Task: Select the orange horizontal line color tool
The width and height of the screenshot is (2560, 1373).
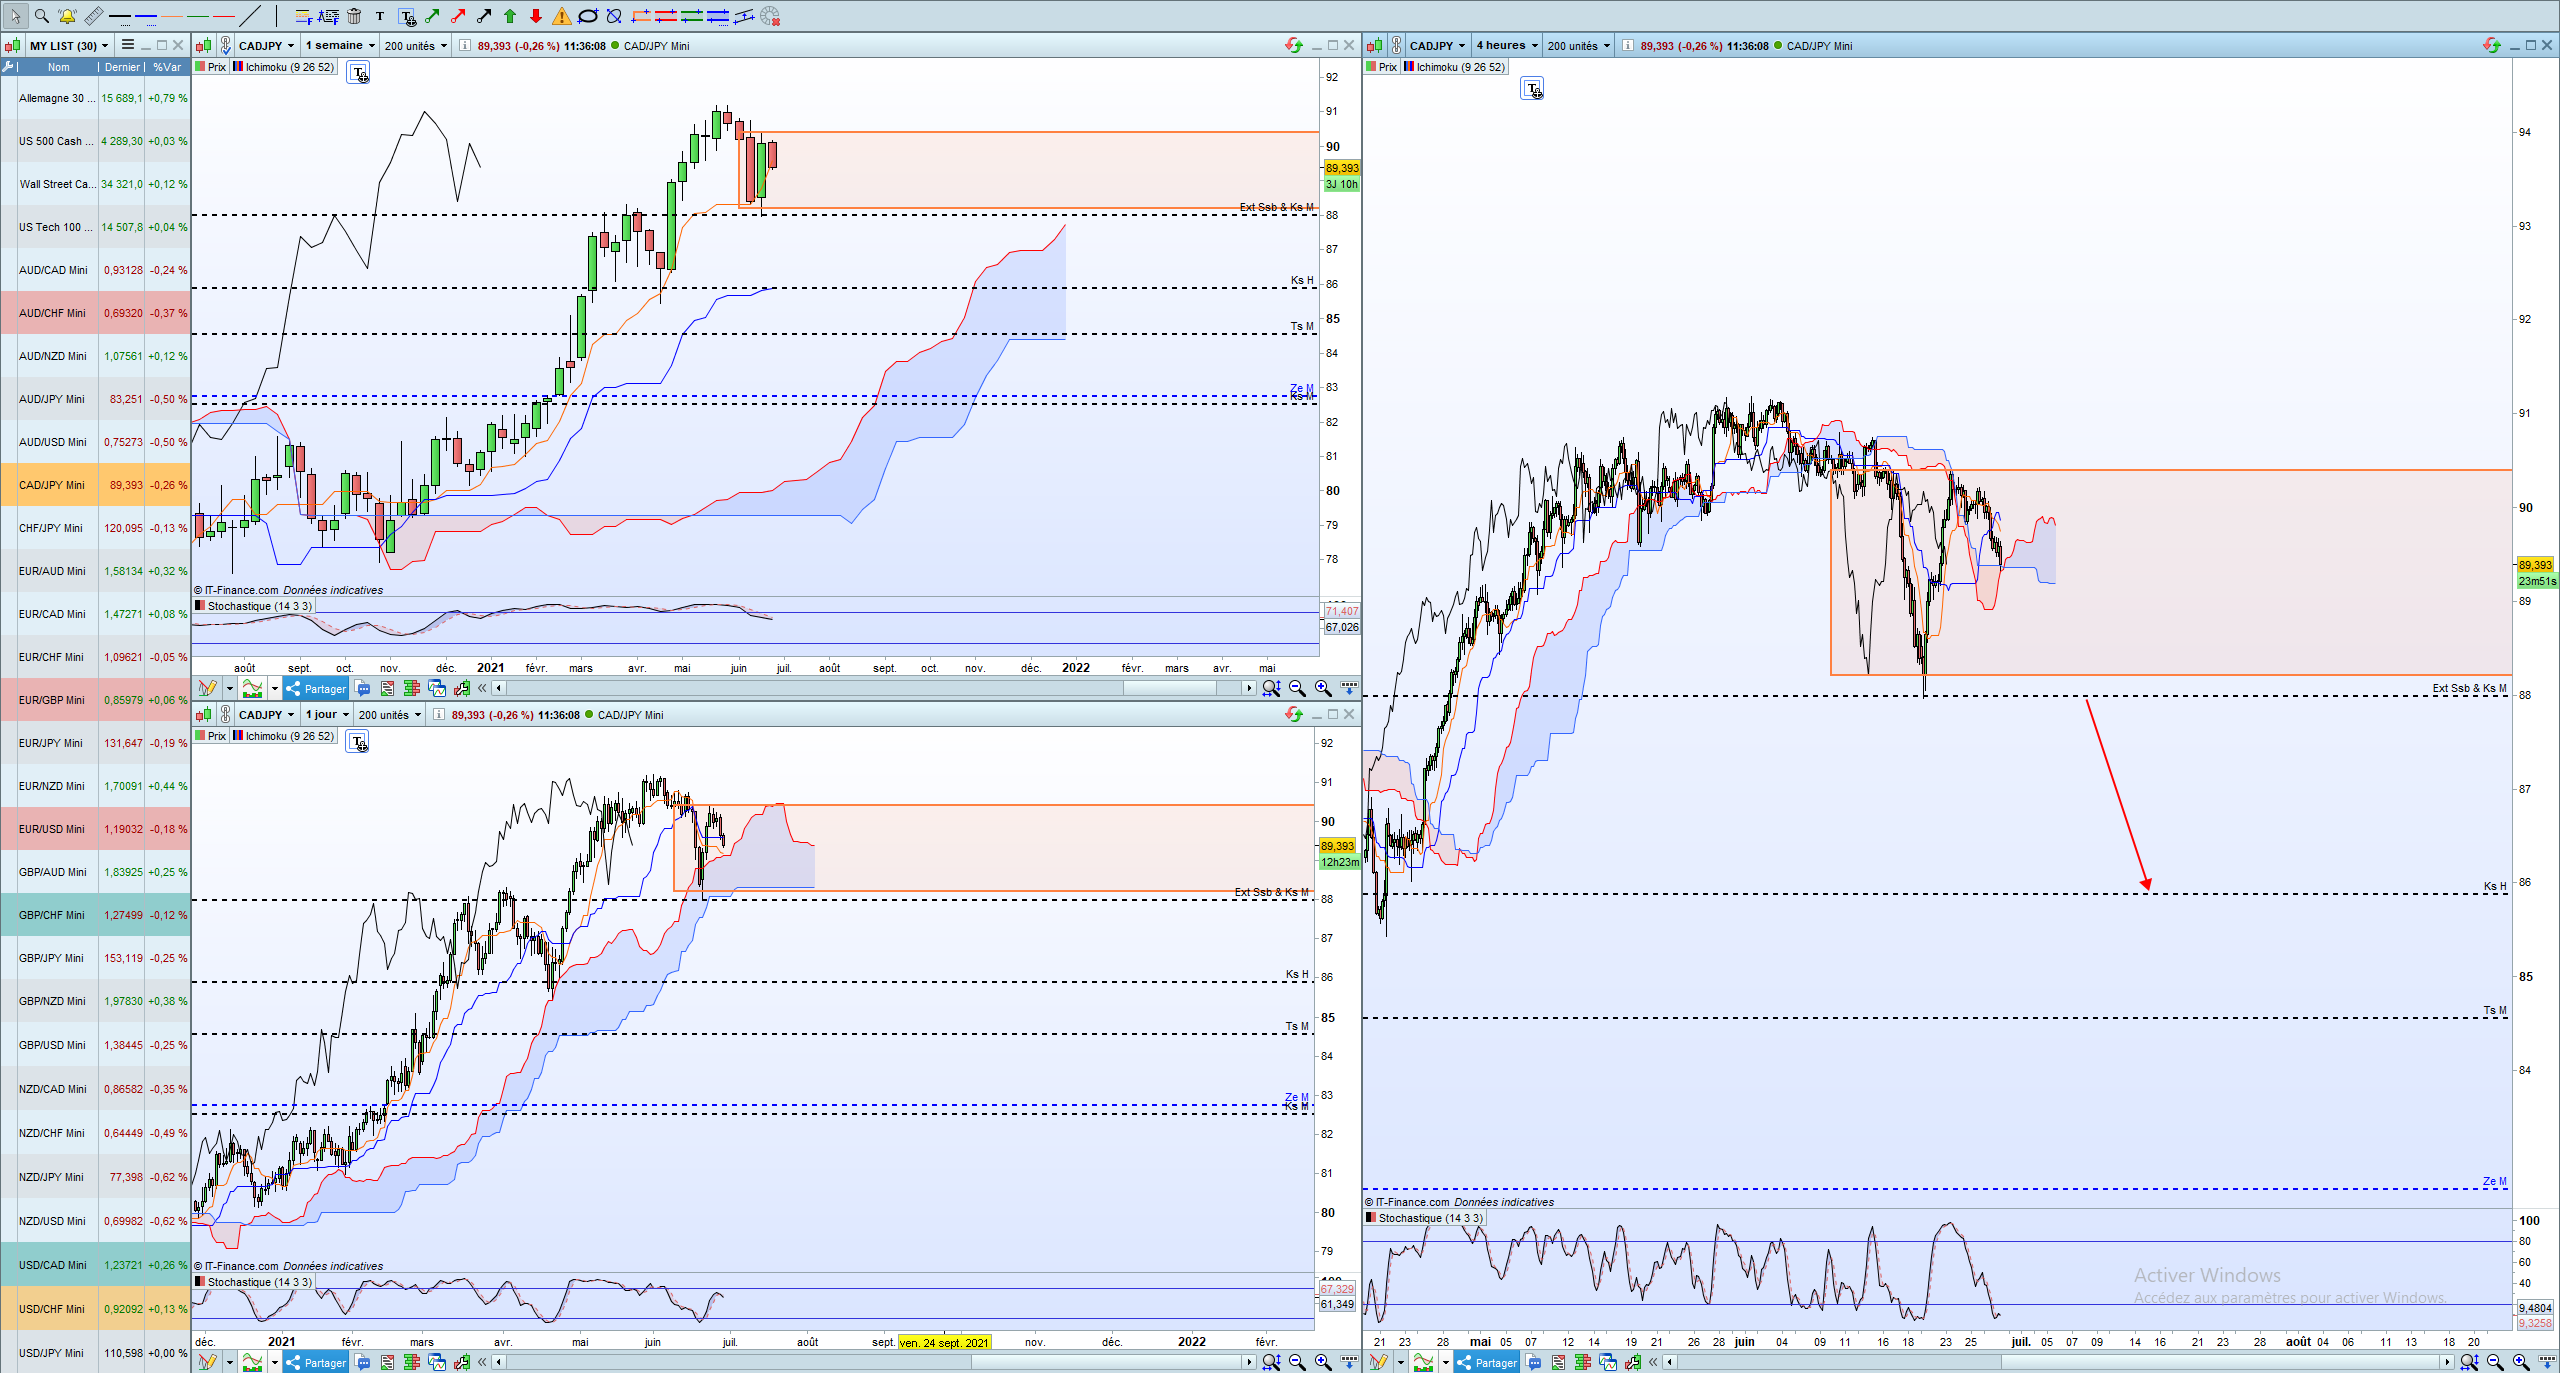Action: 173,16
